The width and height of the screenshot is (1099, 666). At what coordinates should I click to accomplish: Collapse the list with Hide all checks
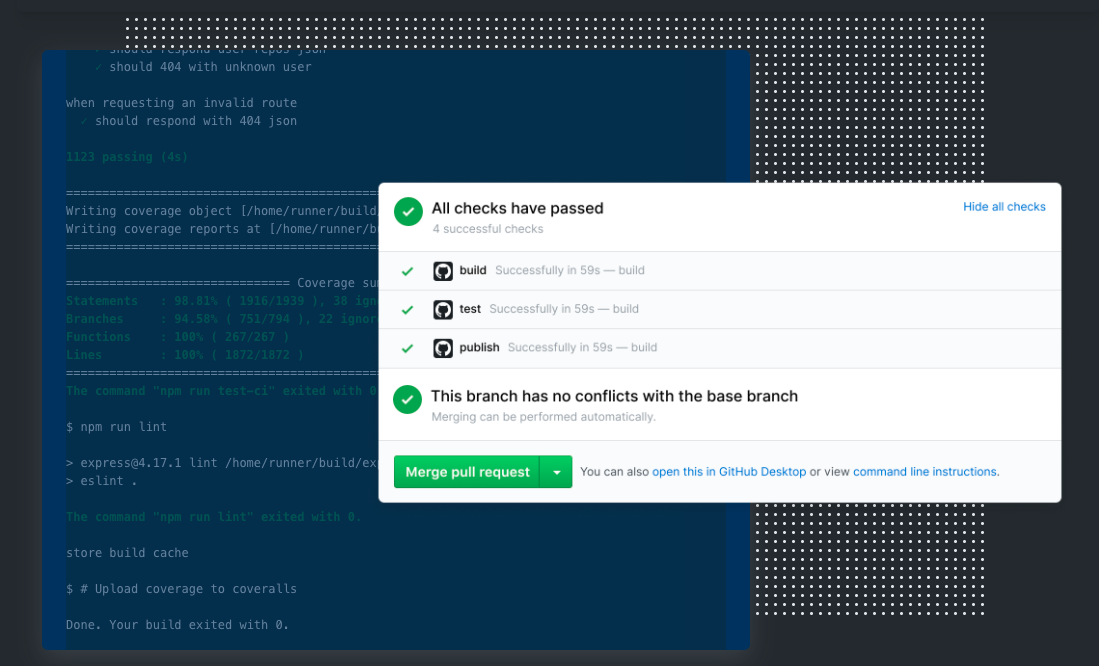[1004, 207]
